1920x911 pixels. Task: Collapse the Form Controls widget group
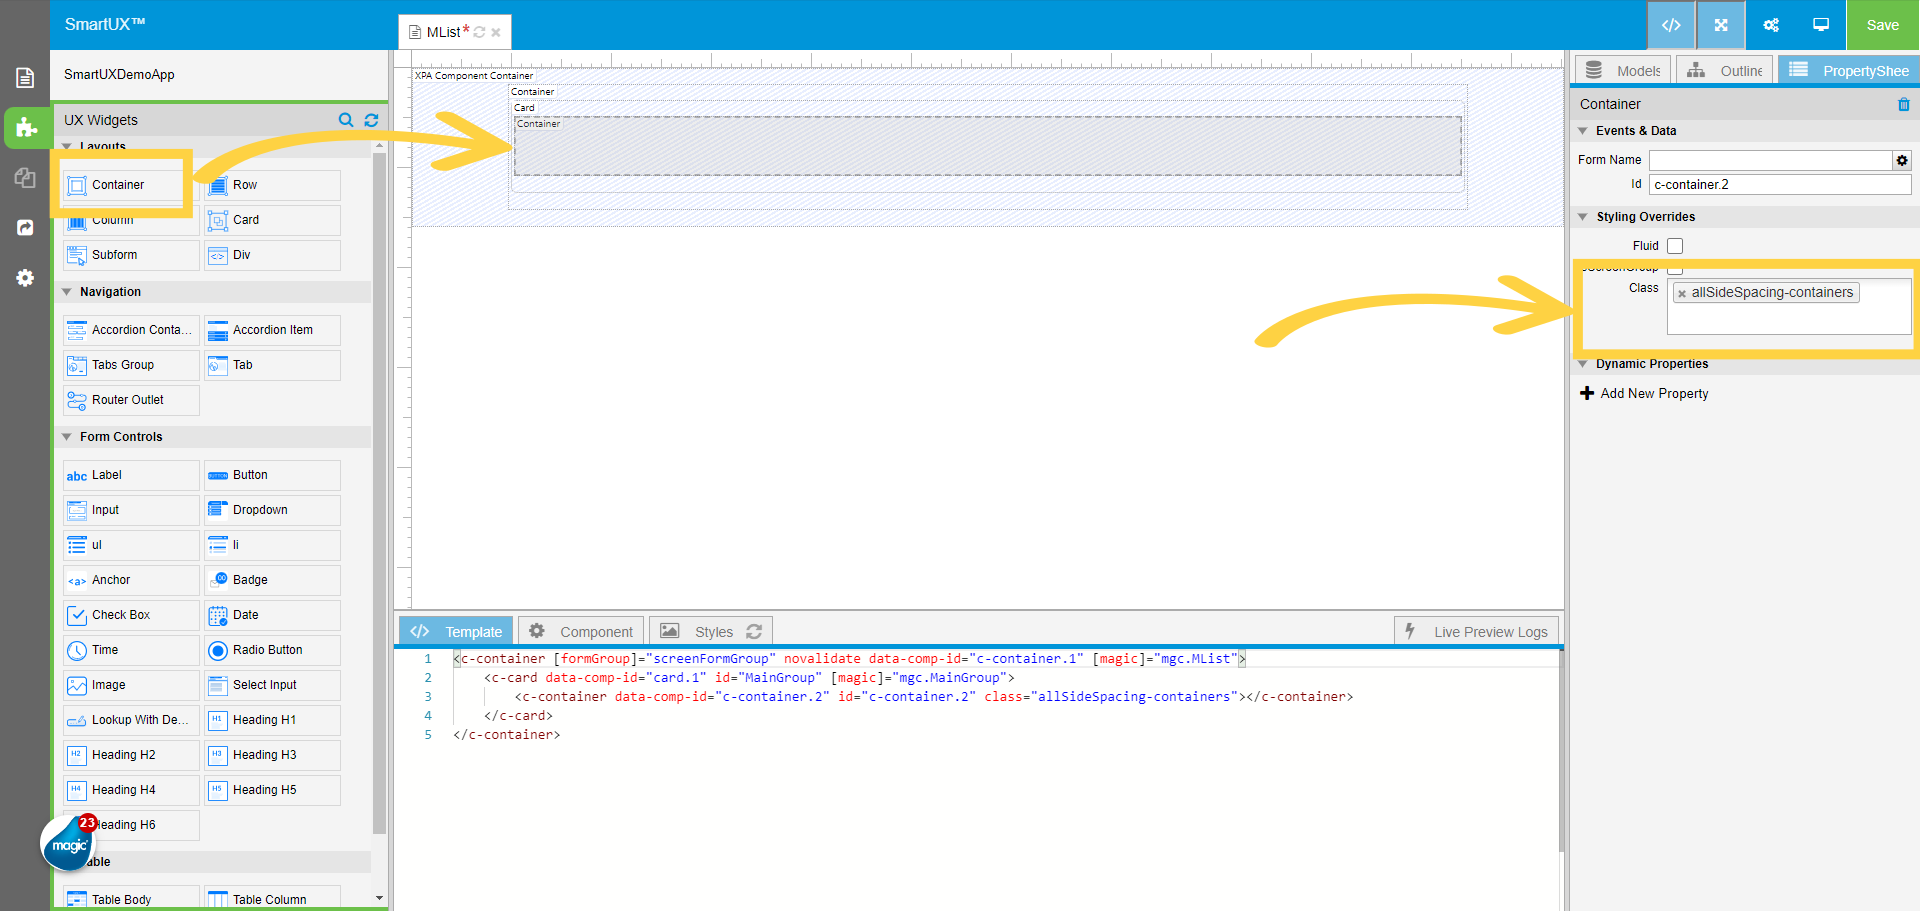[x=67, y=437]
